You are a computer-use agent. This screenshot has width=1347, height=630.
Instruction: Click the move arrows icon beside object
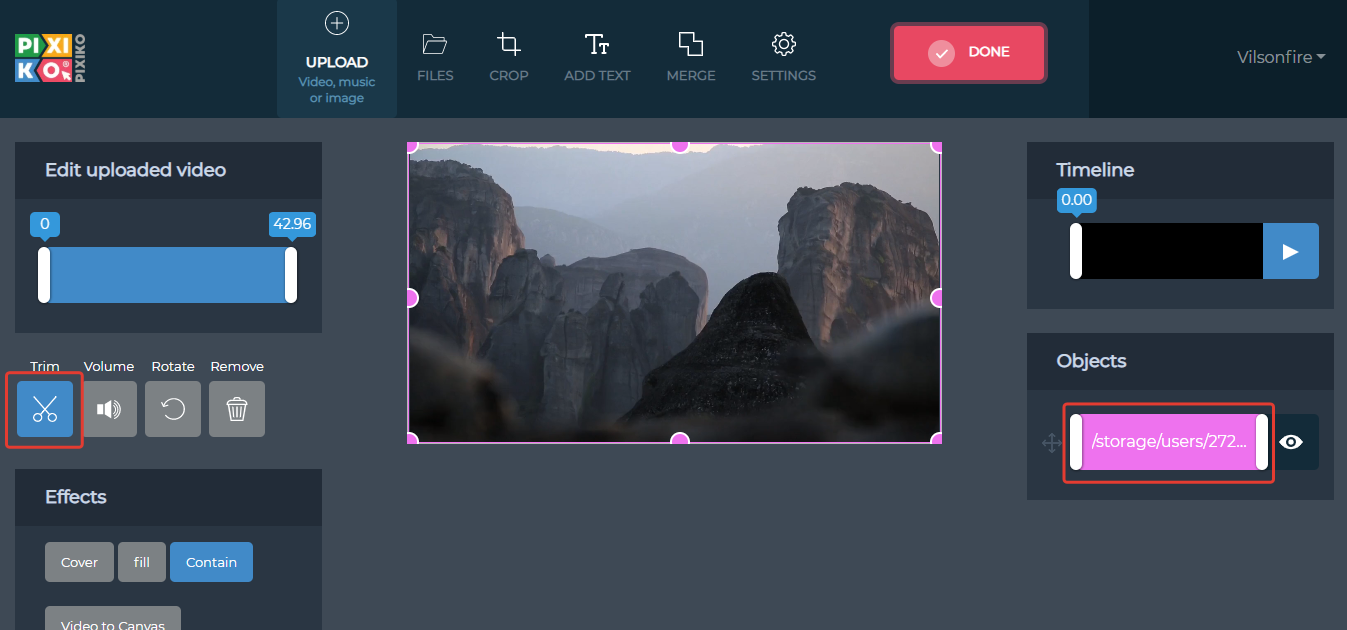tap(1051, 443)
